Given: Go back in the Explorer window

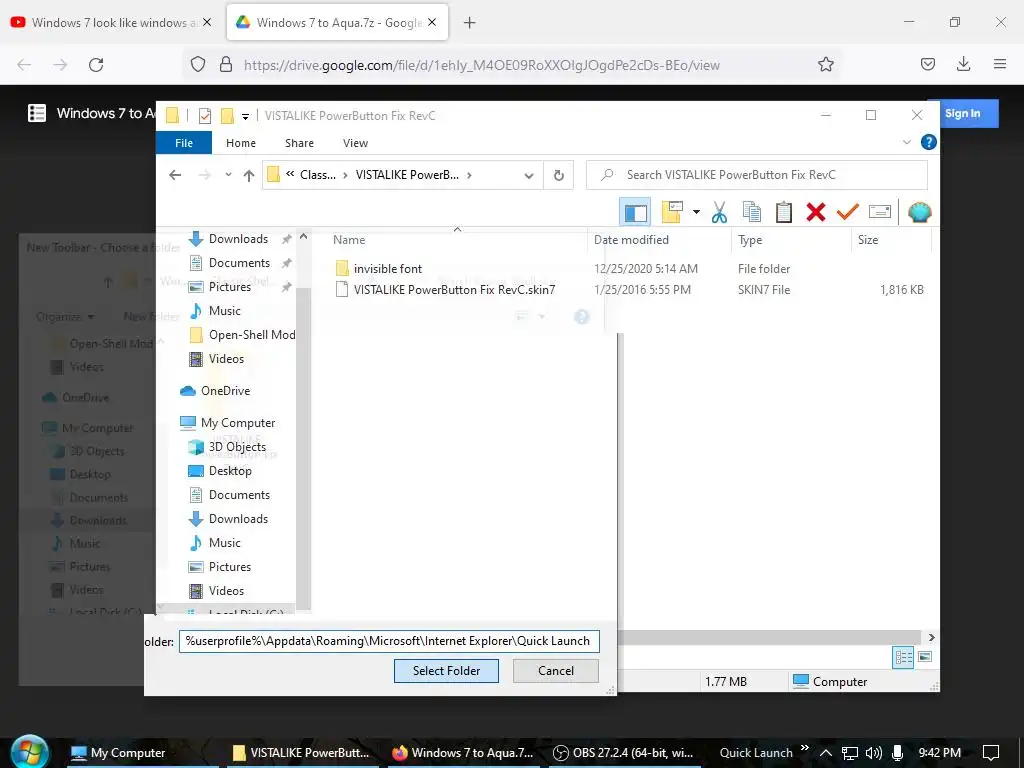Looking at the screenshot, I should [175, 175].
